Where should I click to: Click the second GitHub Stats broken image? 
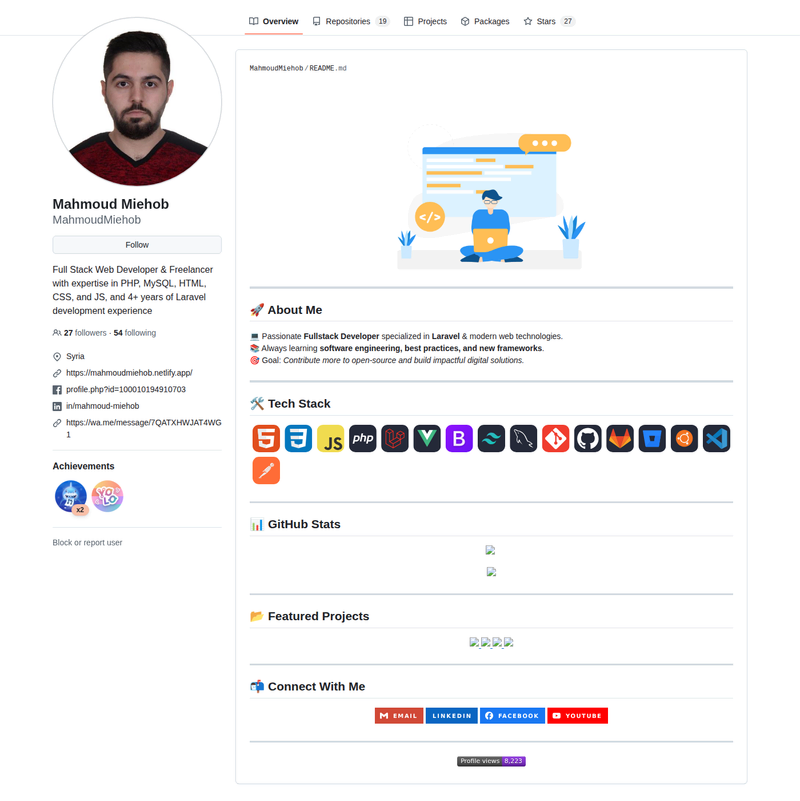point(491,572)
